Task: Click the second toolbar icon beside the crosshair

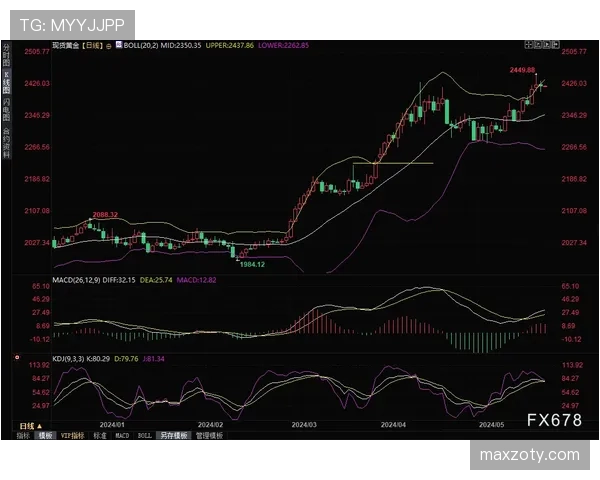Action: tap(538, 45)
